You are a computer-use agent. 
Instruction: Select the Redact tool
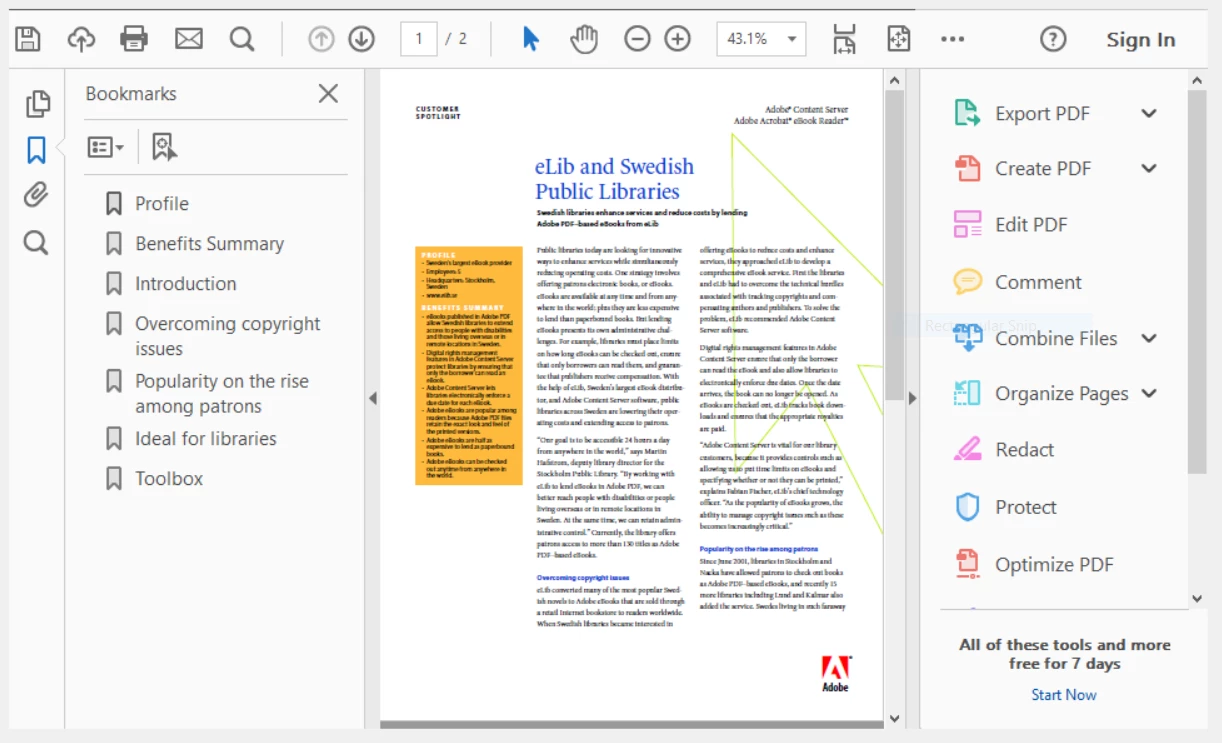pyautogui.click(x=1024, y=449)
